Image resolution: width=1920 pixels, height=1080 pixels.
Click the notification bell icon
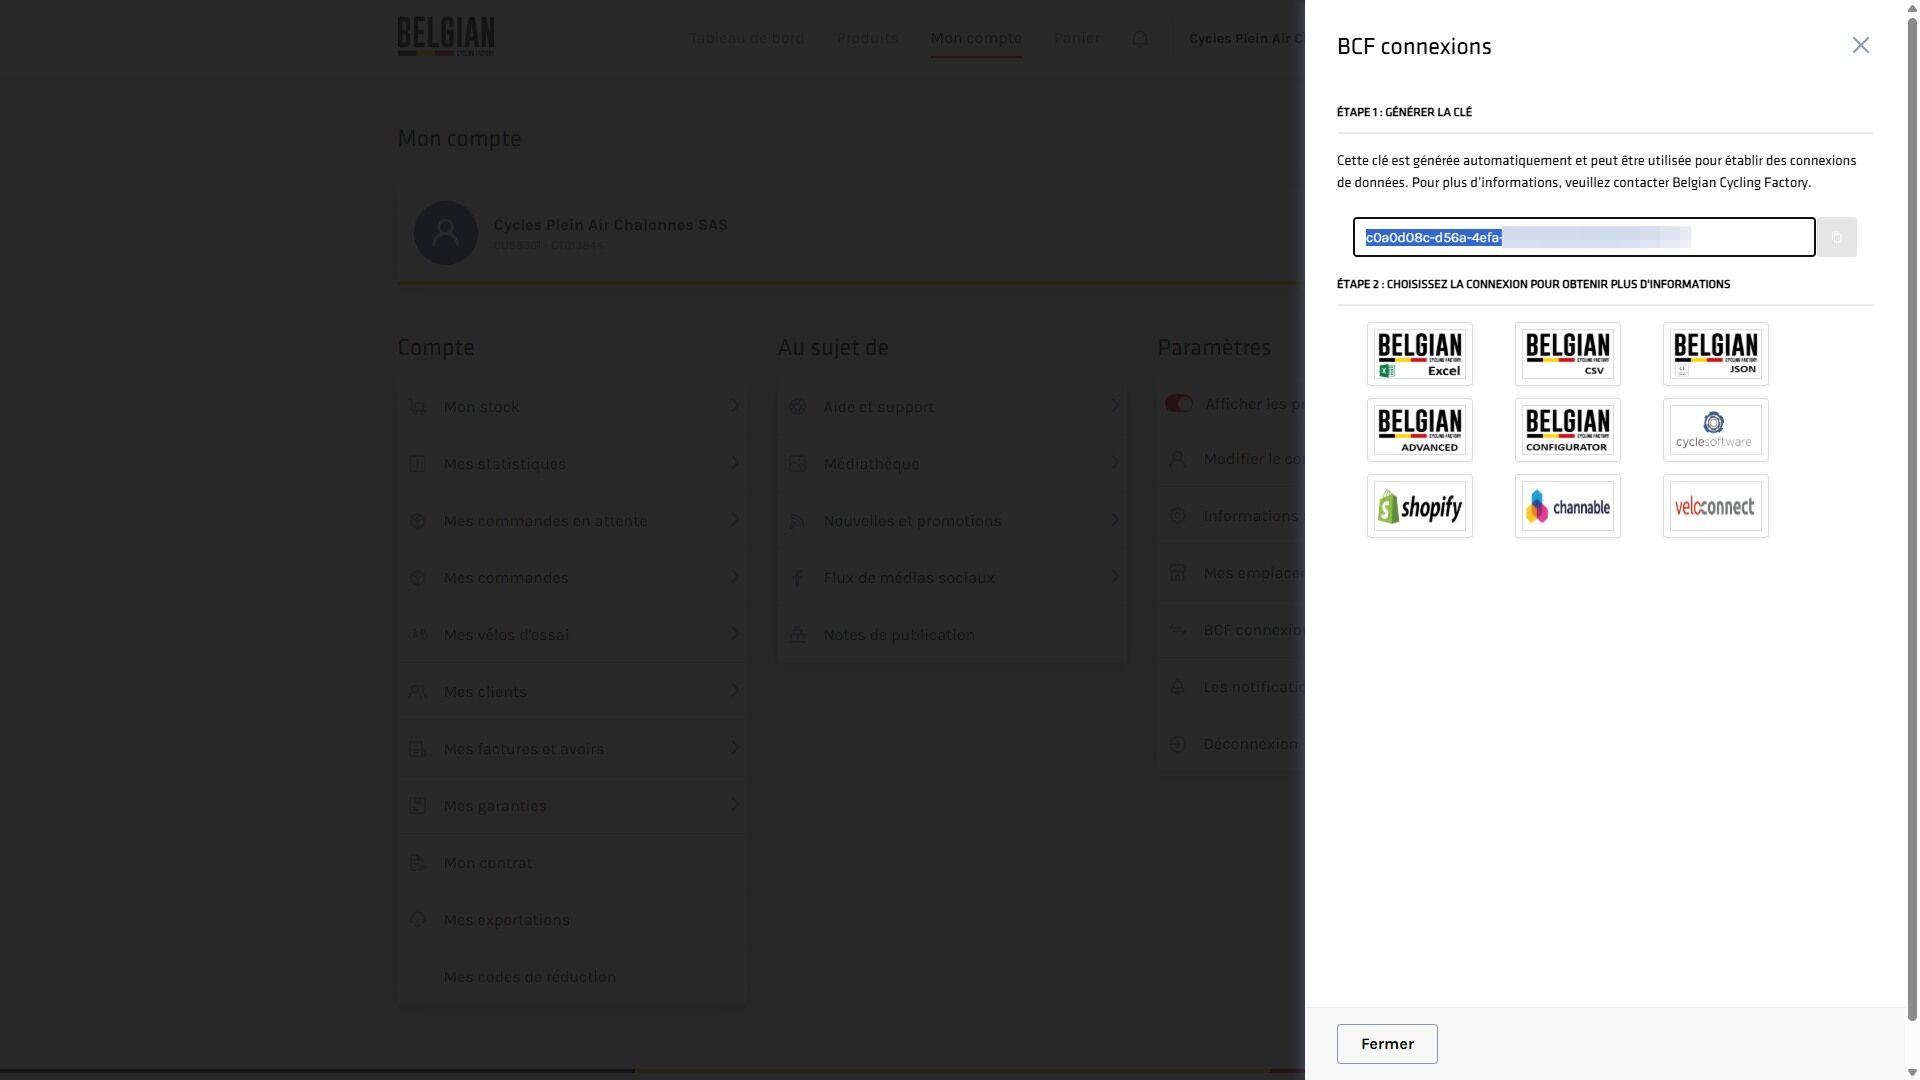click(1140, 39)
